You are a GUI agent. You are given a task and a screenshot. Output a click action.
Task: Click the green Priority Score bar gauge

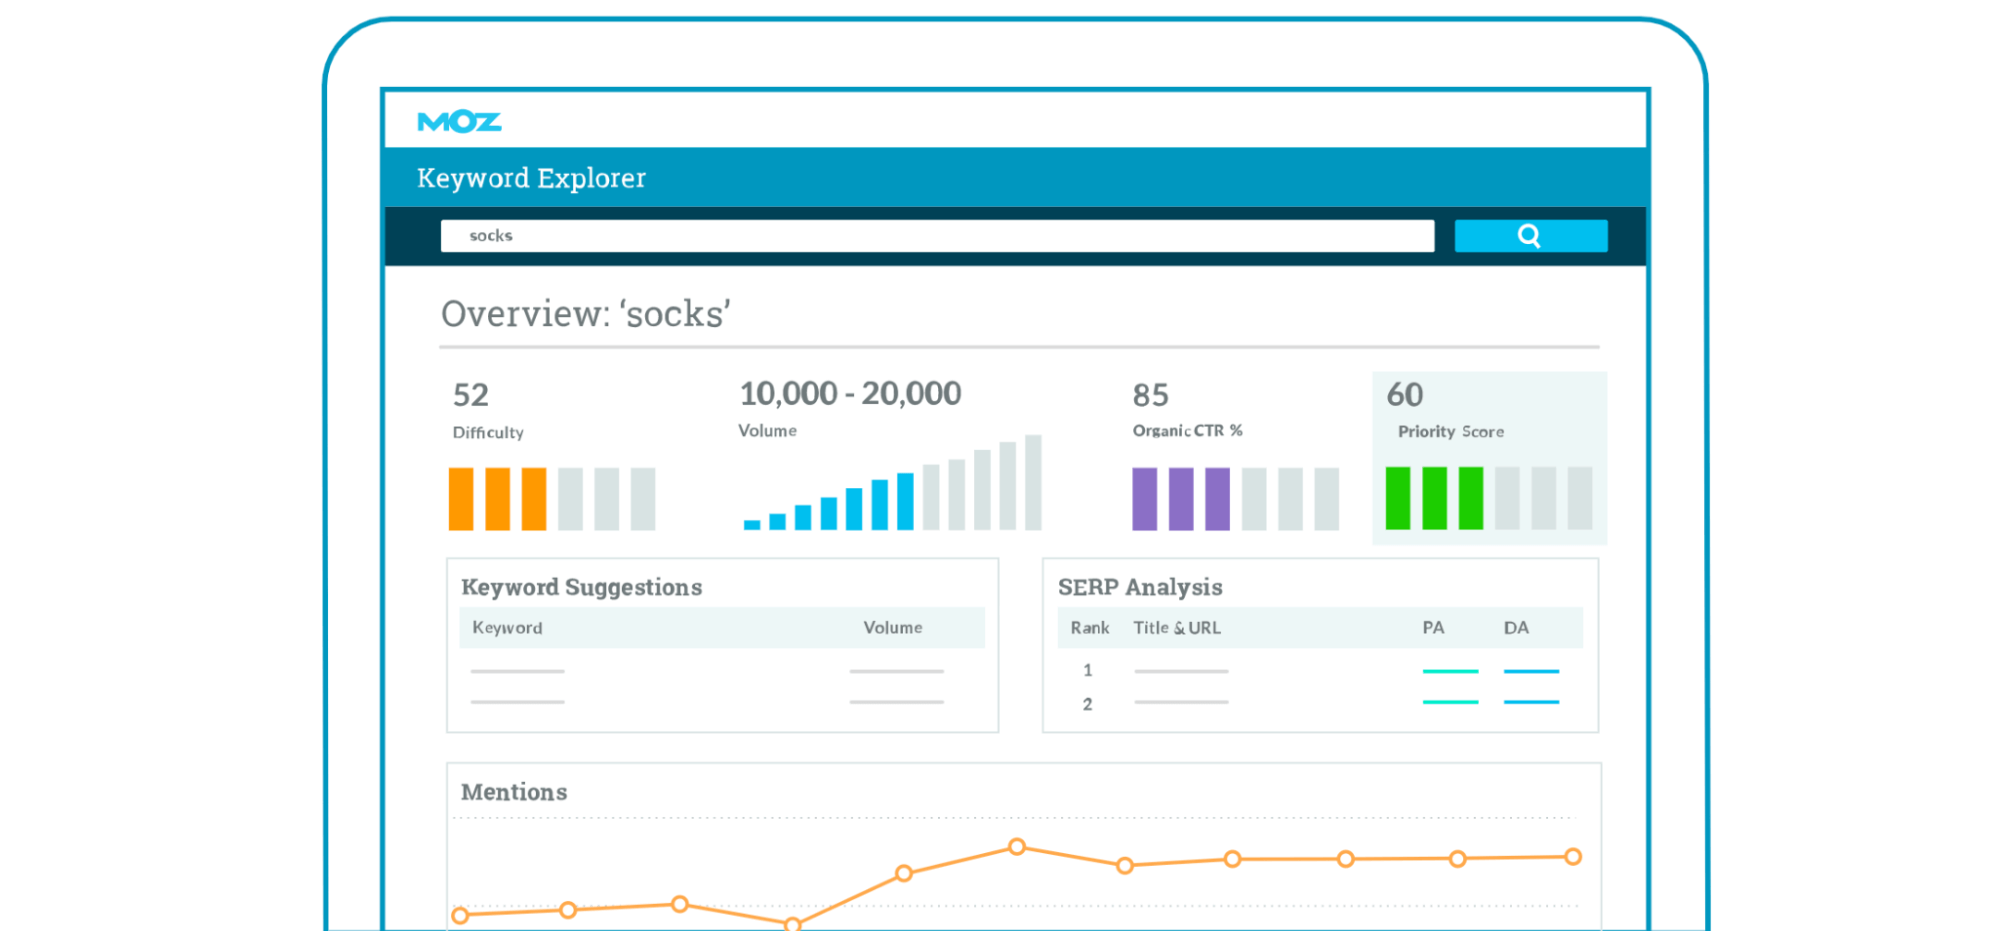coord(1488,498)
